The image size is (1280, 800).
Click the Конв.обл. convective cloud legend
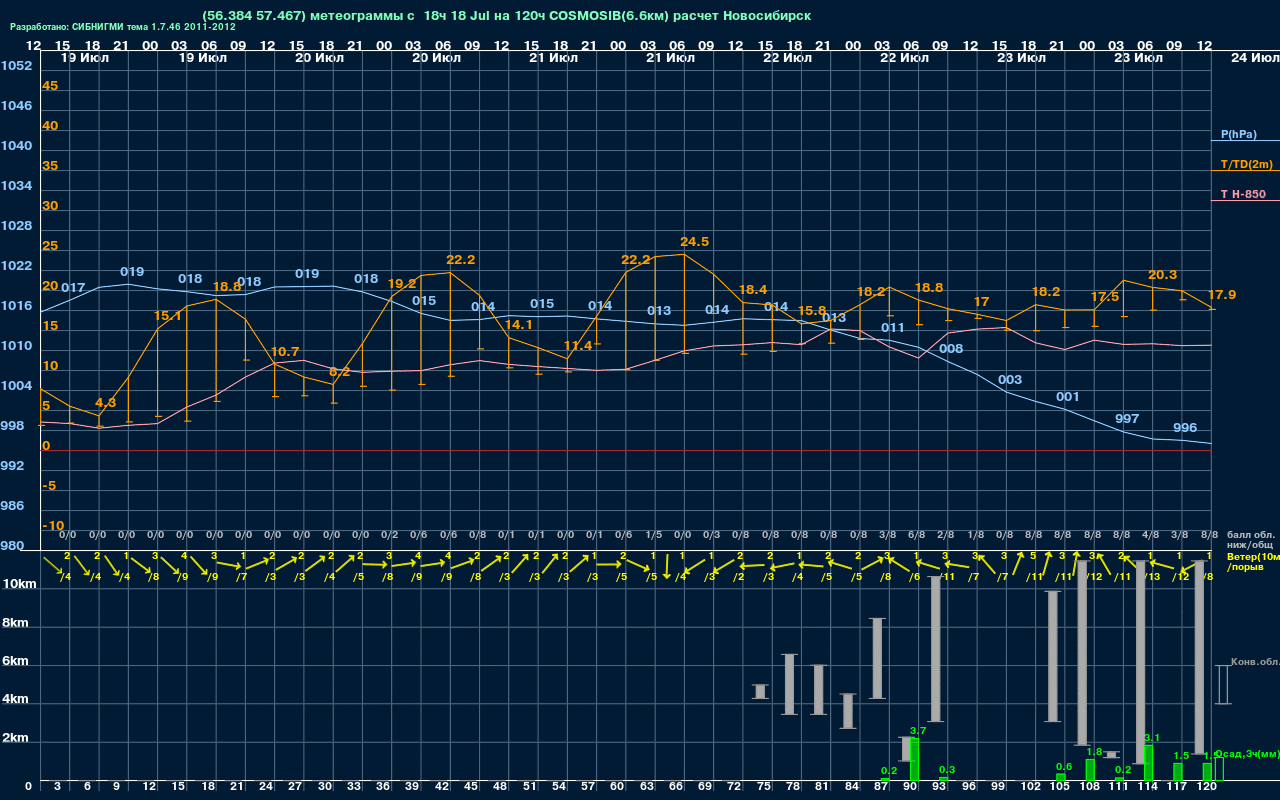[x=1255, y=662]
